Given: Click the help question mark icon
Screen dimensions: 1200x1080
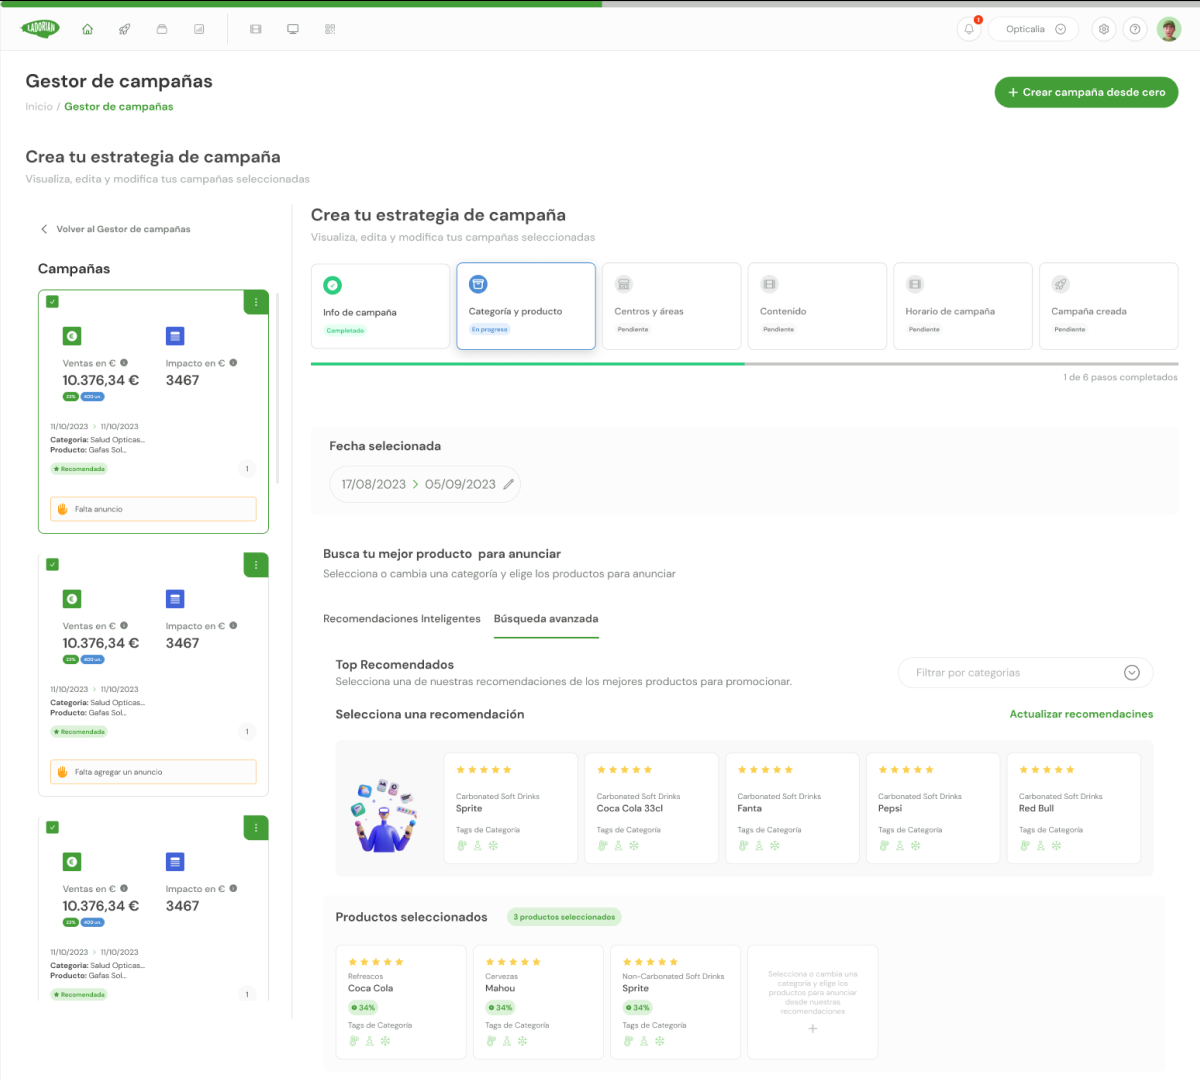Looking at the screenshot, I should coord(1135,29).
